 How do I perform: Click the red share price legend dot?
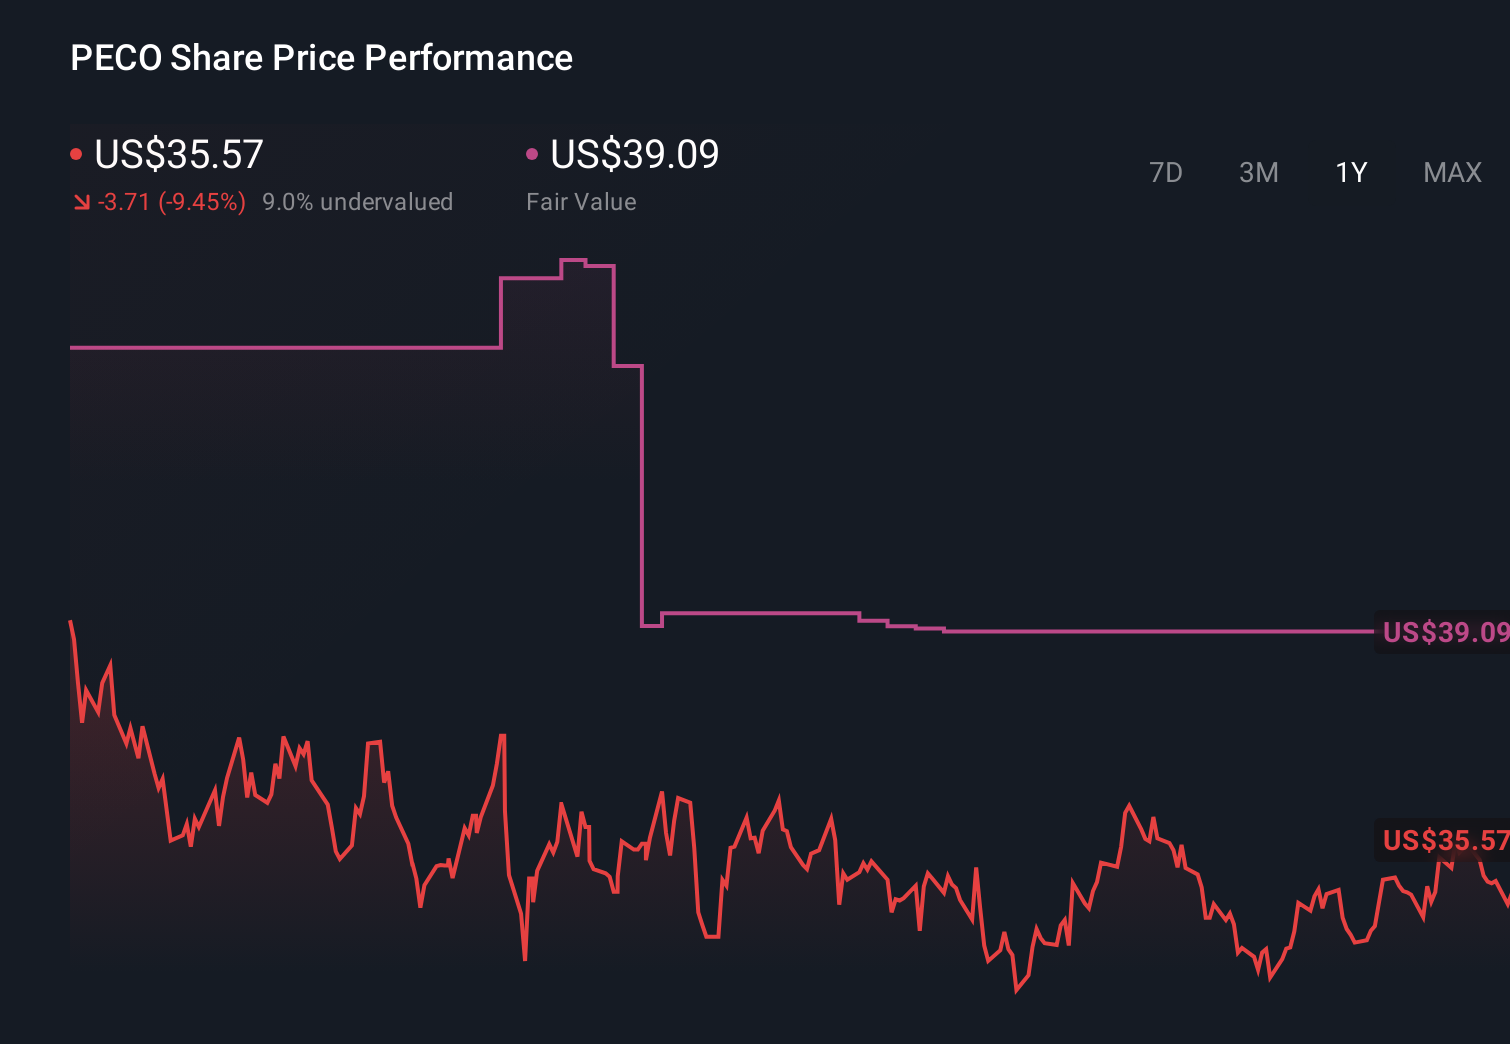76,153
